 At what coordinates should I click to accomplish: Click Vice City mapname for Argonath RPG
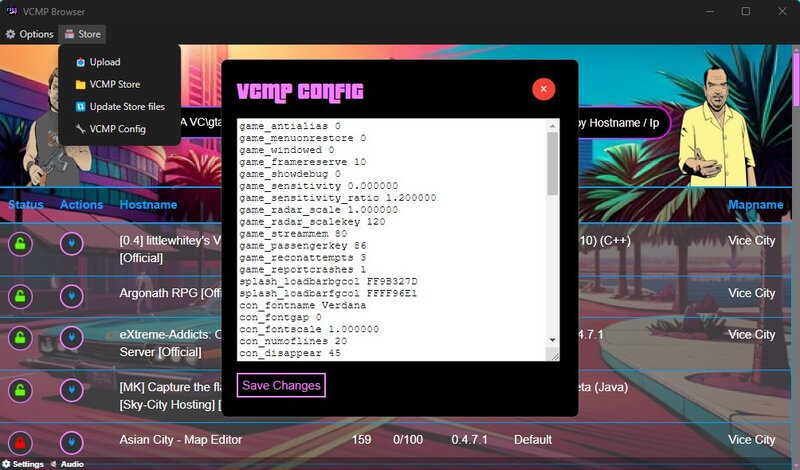pyautogui.click(x=751, y=293)
